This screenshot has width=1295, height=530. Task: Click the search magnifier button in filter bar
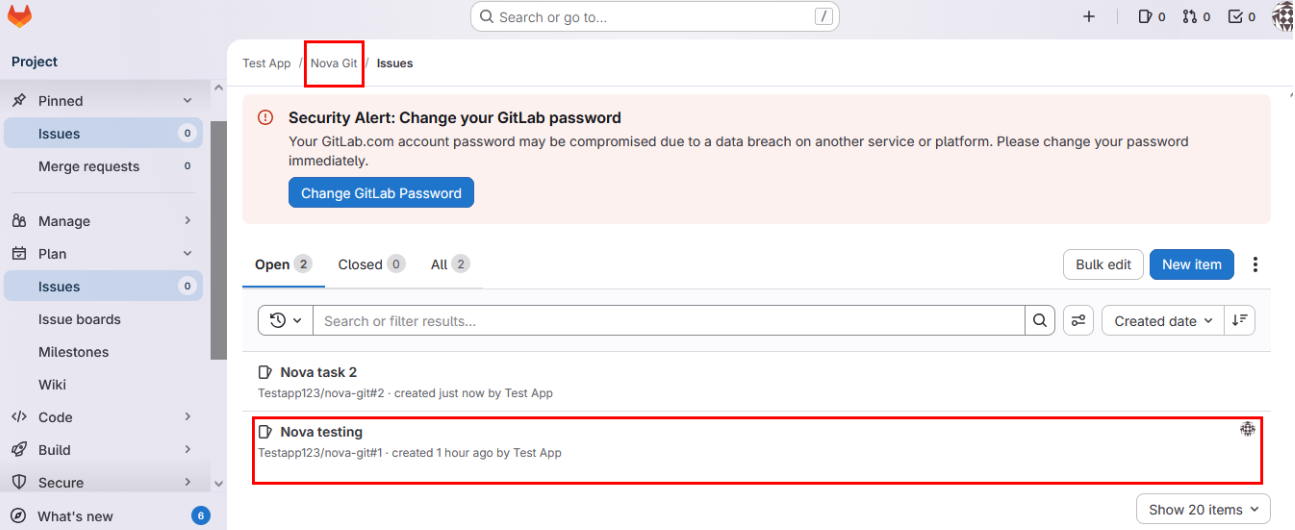[1040, 321]
